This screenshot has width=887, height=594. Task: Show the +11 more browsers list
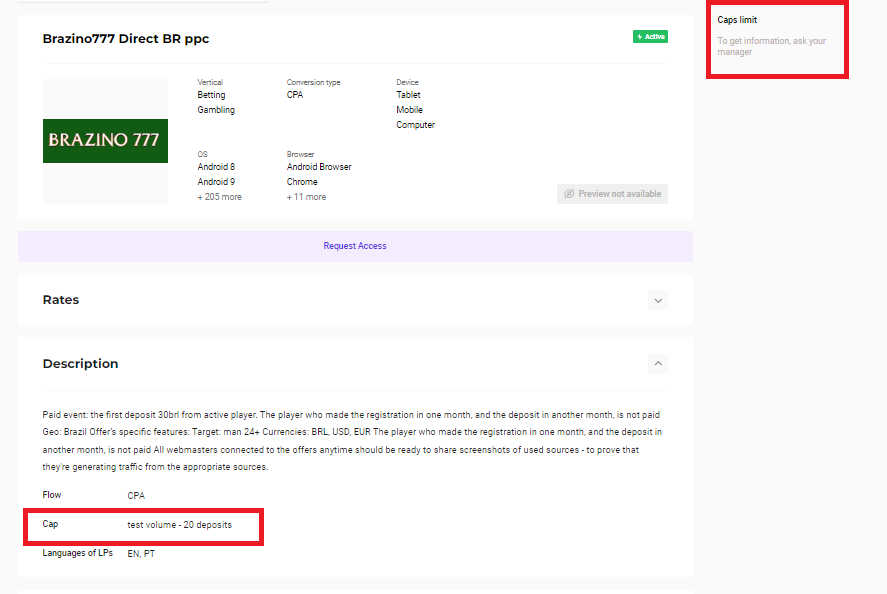point(306,197)
